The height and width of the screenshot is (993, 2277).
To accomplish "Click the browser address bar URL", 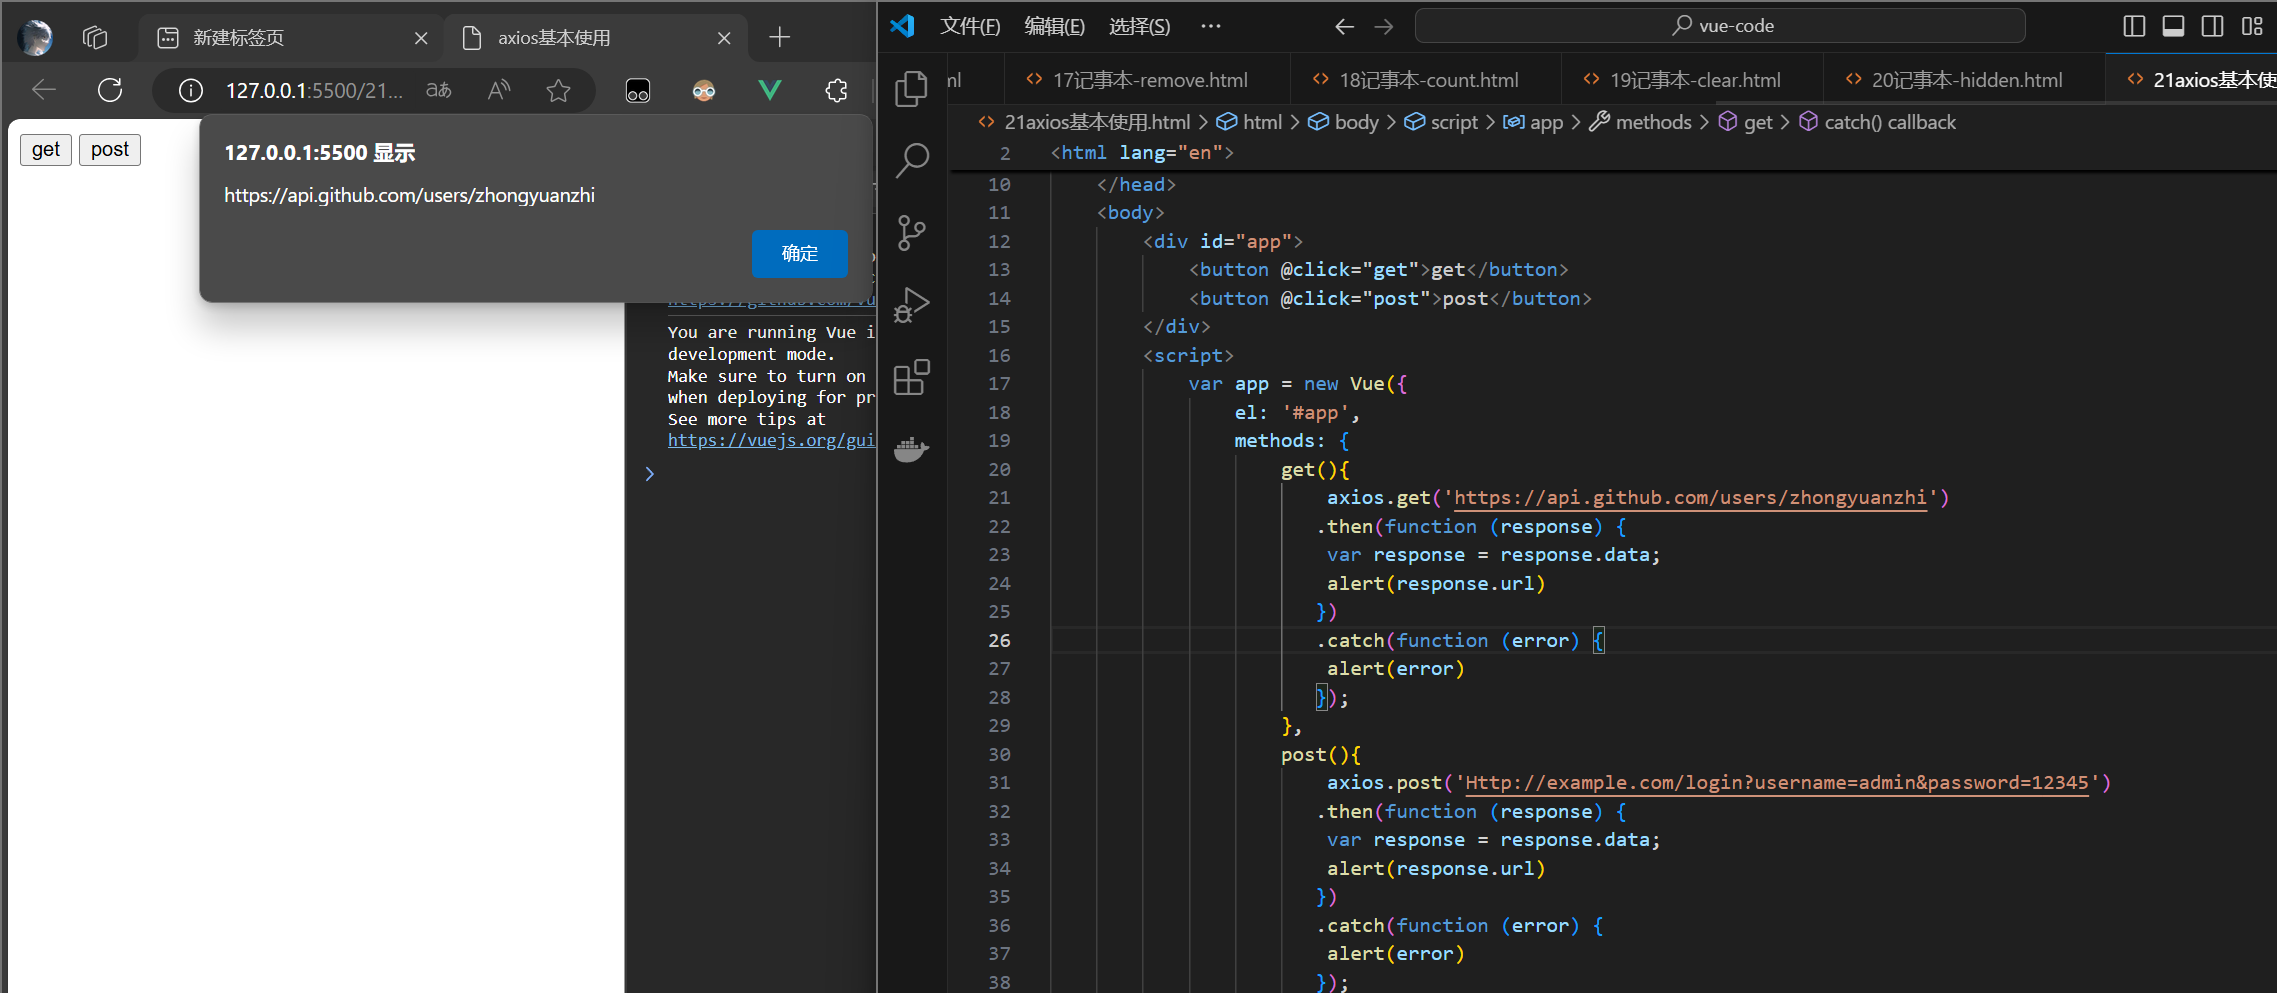I will (314, 91).
